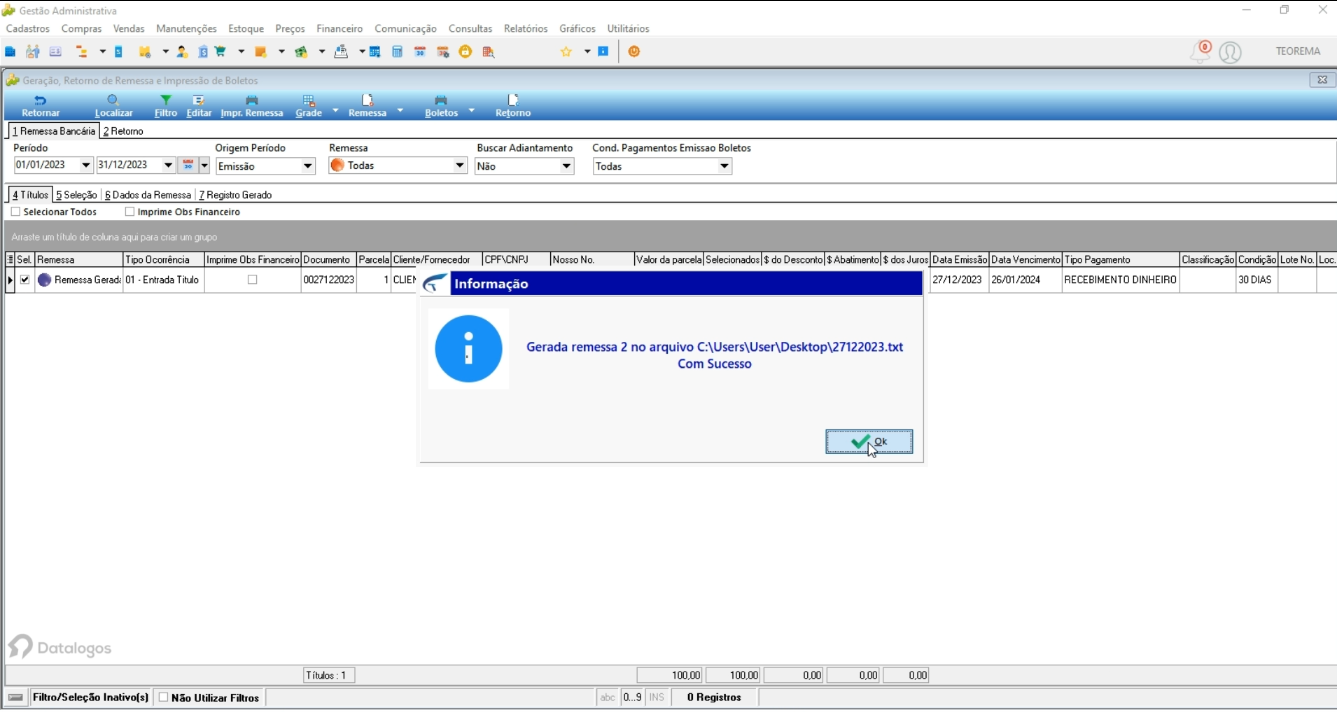1337x712 pixels.
Task: Click the orange padlock icon
Action: point(465,51)
